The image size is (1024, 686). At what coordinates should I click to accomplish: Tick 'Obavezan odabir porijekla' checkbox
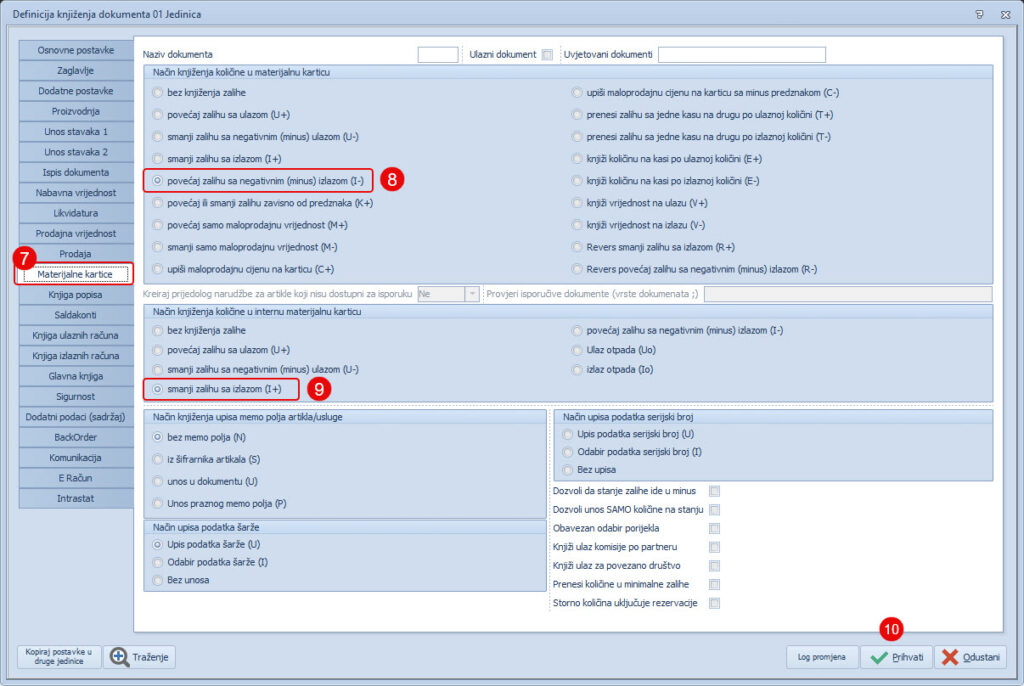[714, 528]
